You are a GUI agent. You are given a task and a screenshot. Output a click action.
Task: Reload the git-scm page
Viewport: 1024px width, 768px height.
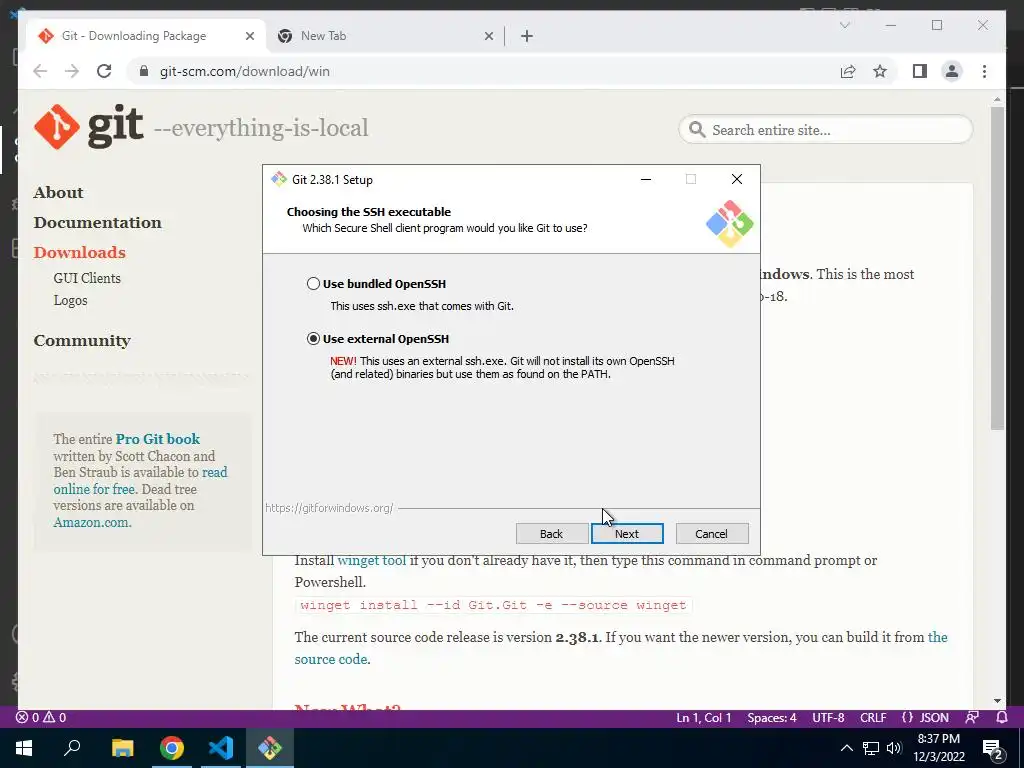[104, 71]
